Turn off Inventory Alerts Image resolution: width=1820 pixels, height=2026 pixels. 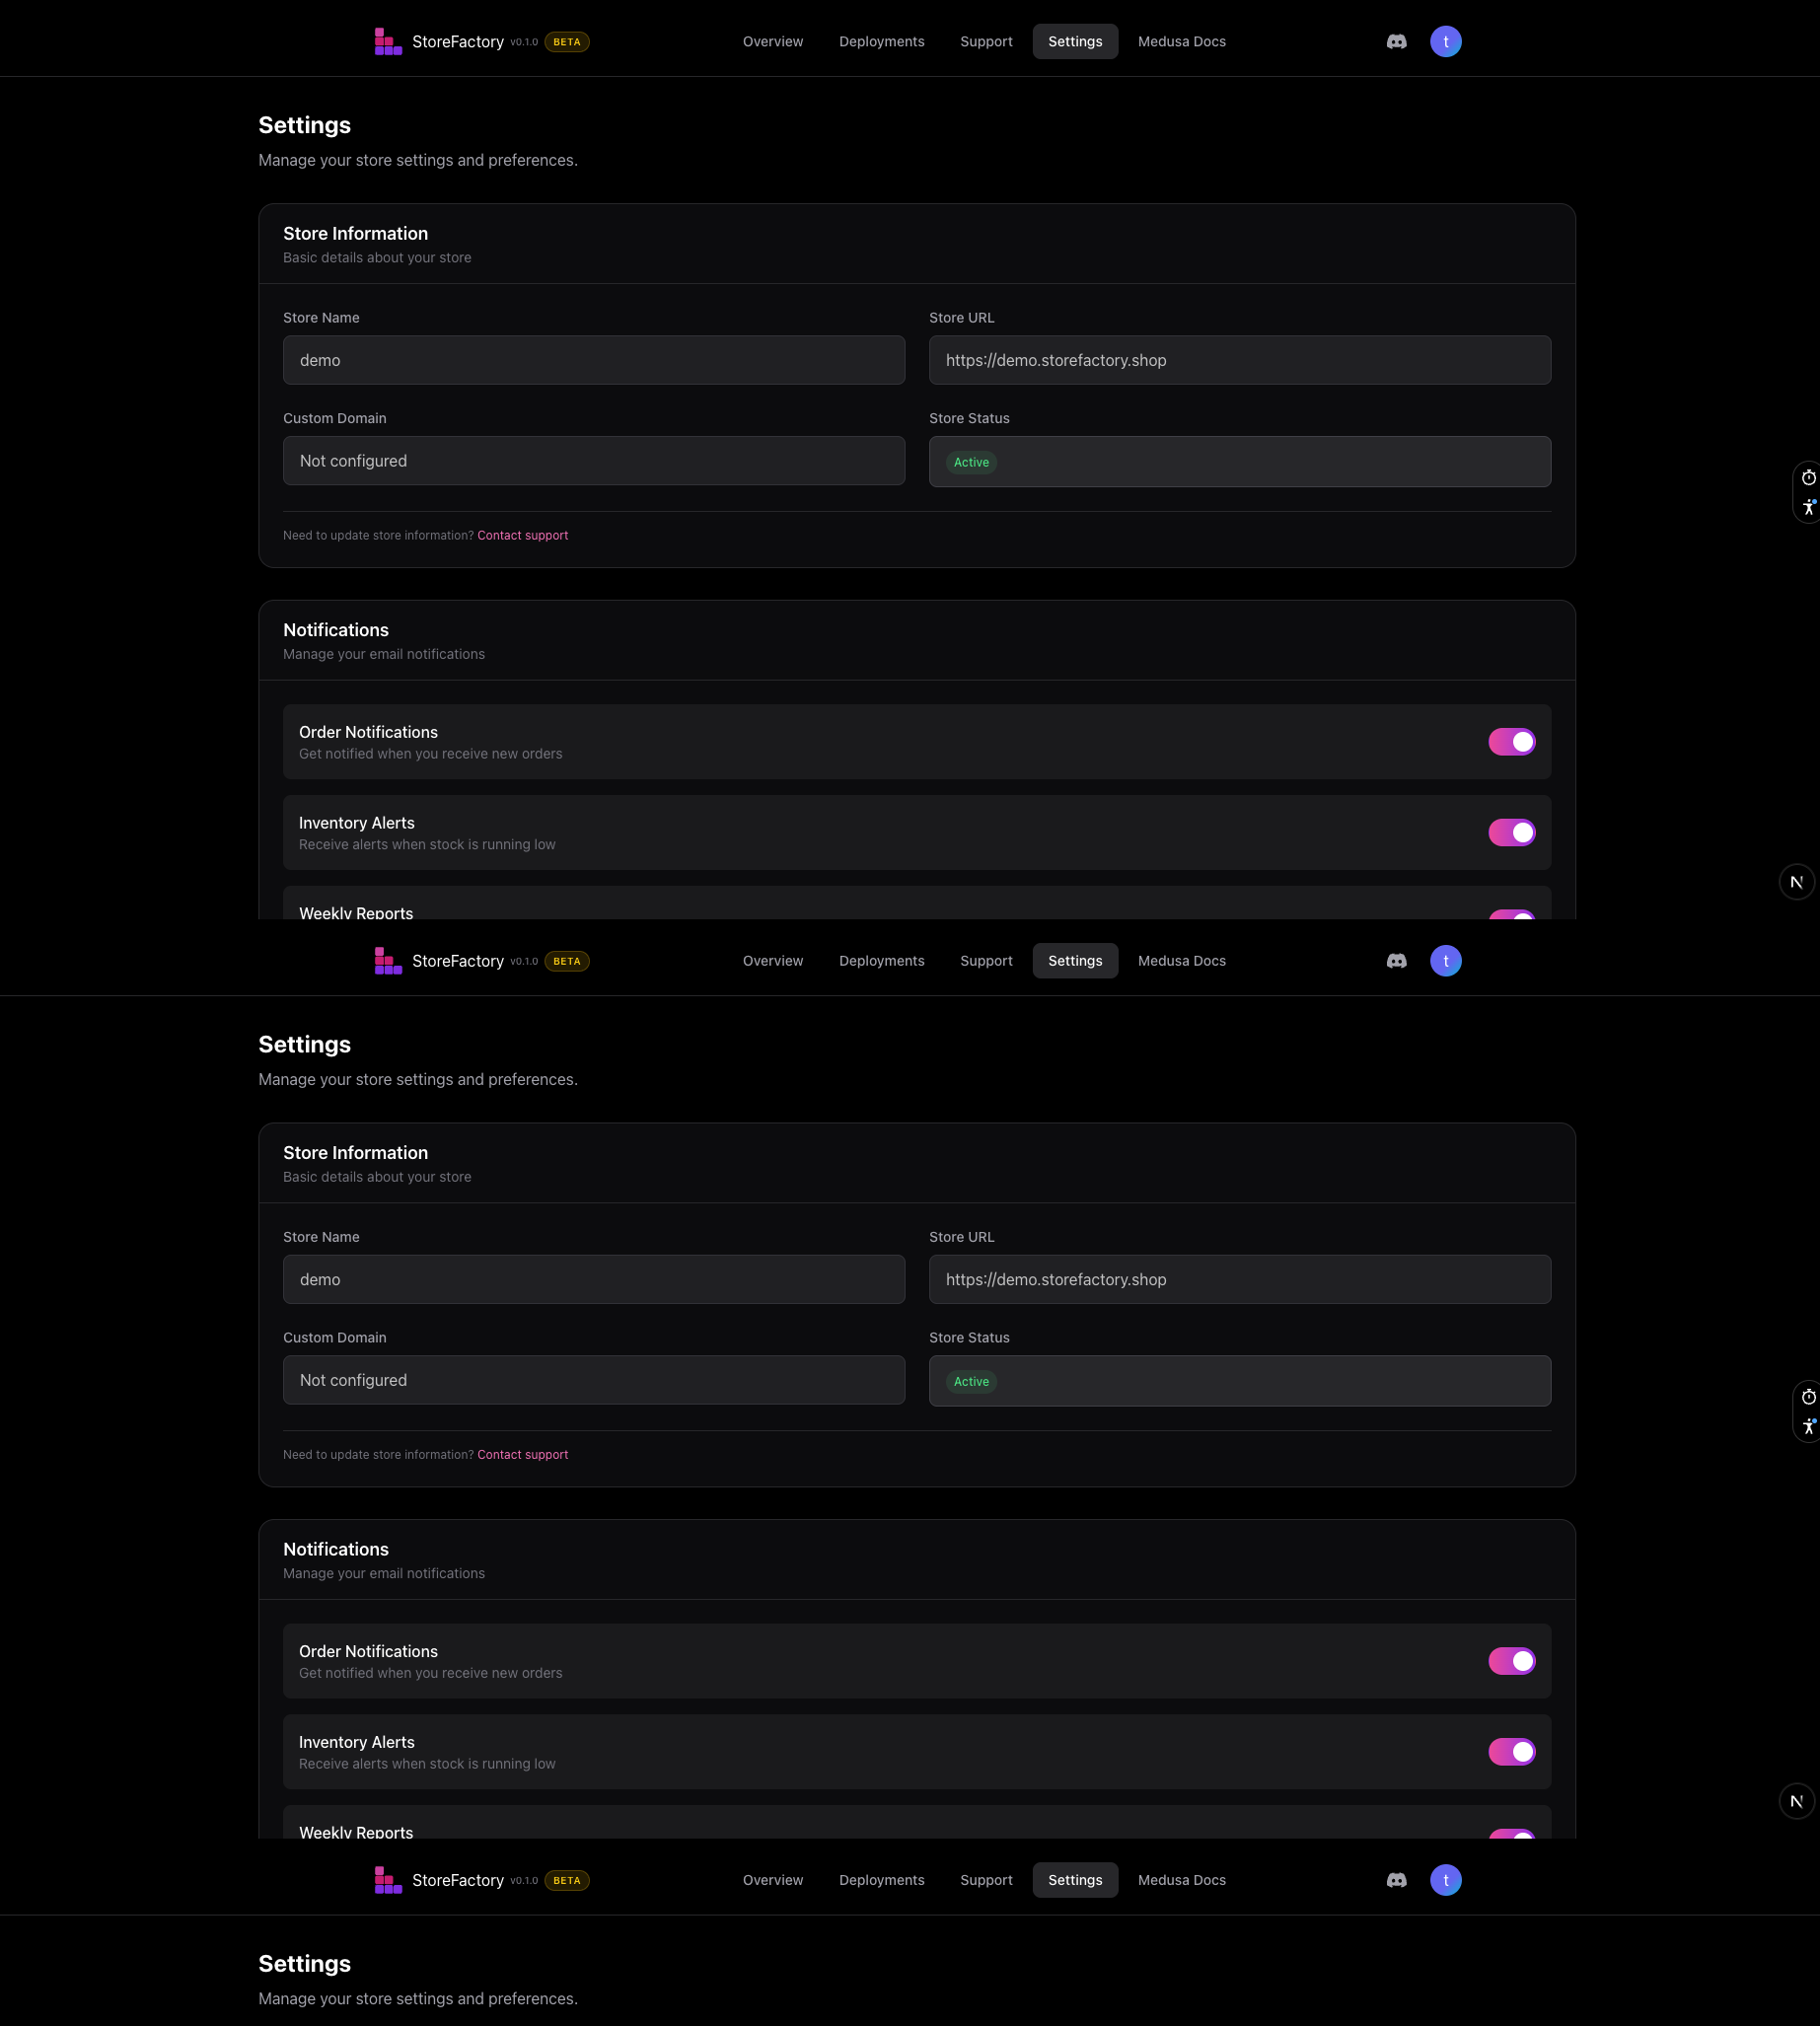1512,831
